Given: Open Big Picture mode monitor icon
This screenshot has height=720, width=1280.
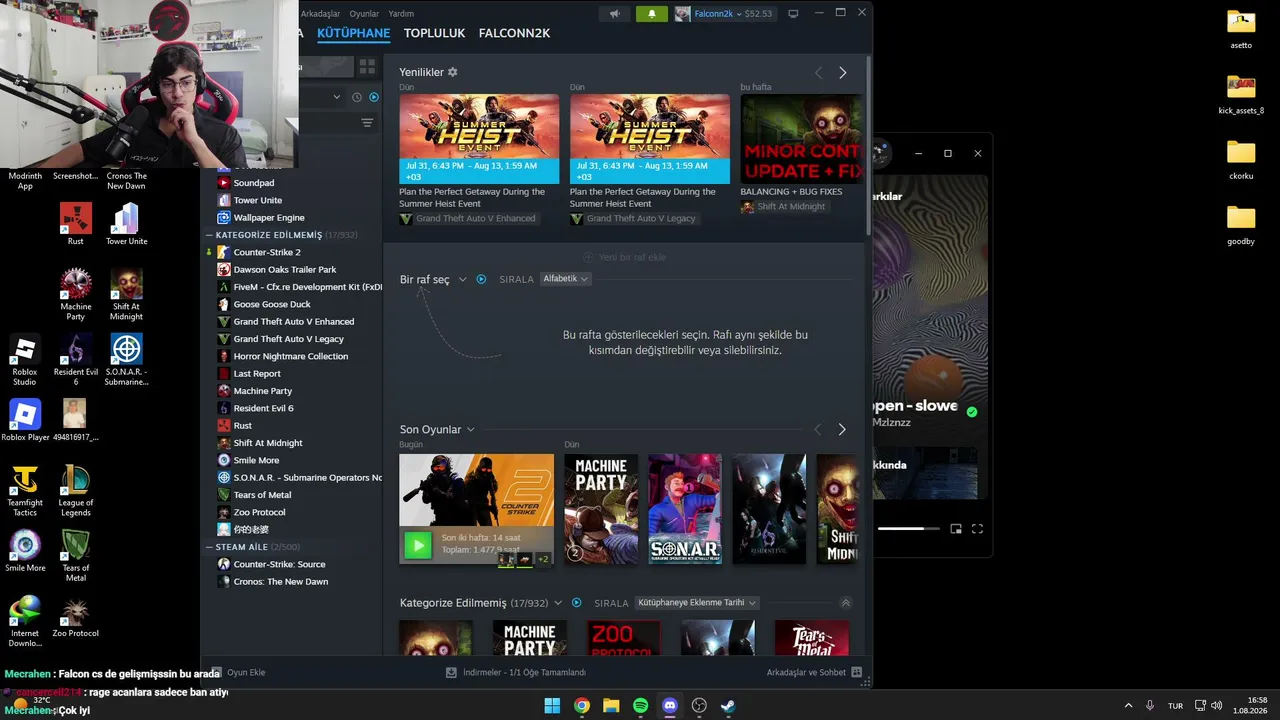Looking at the screenshot, I should point(793,14).
